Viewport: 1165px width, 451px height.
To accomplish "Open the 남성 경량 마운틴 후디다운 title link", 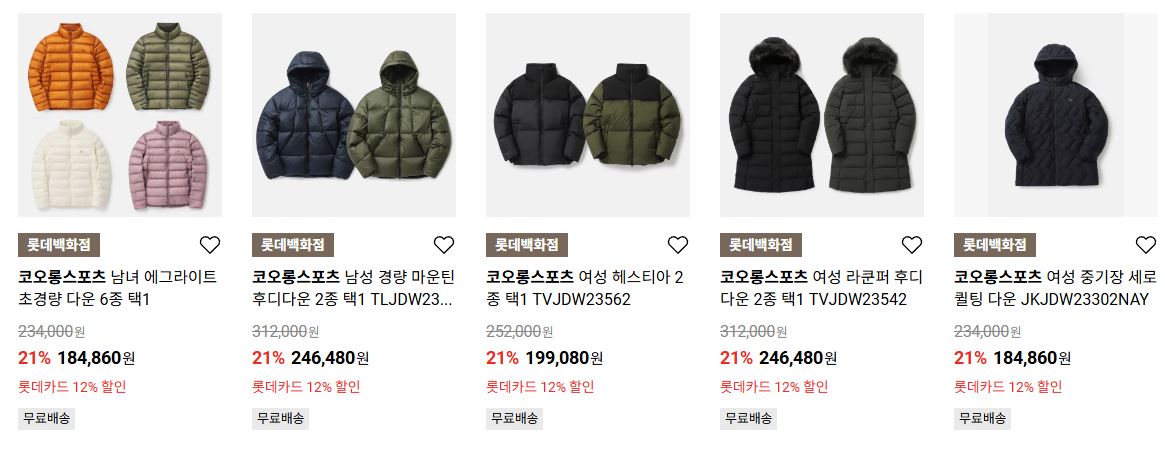I will [352, 288].
